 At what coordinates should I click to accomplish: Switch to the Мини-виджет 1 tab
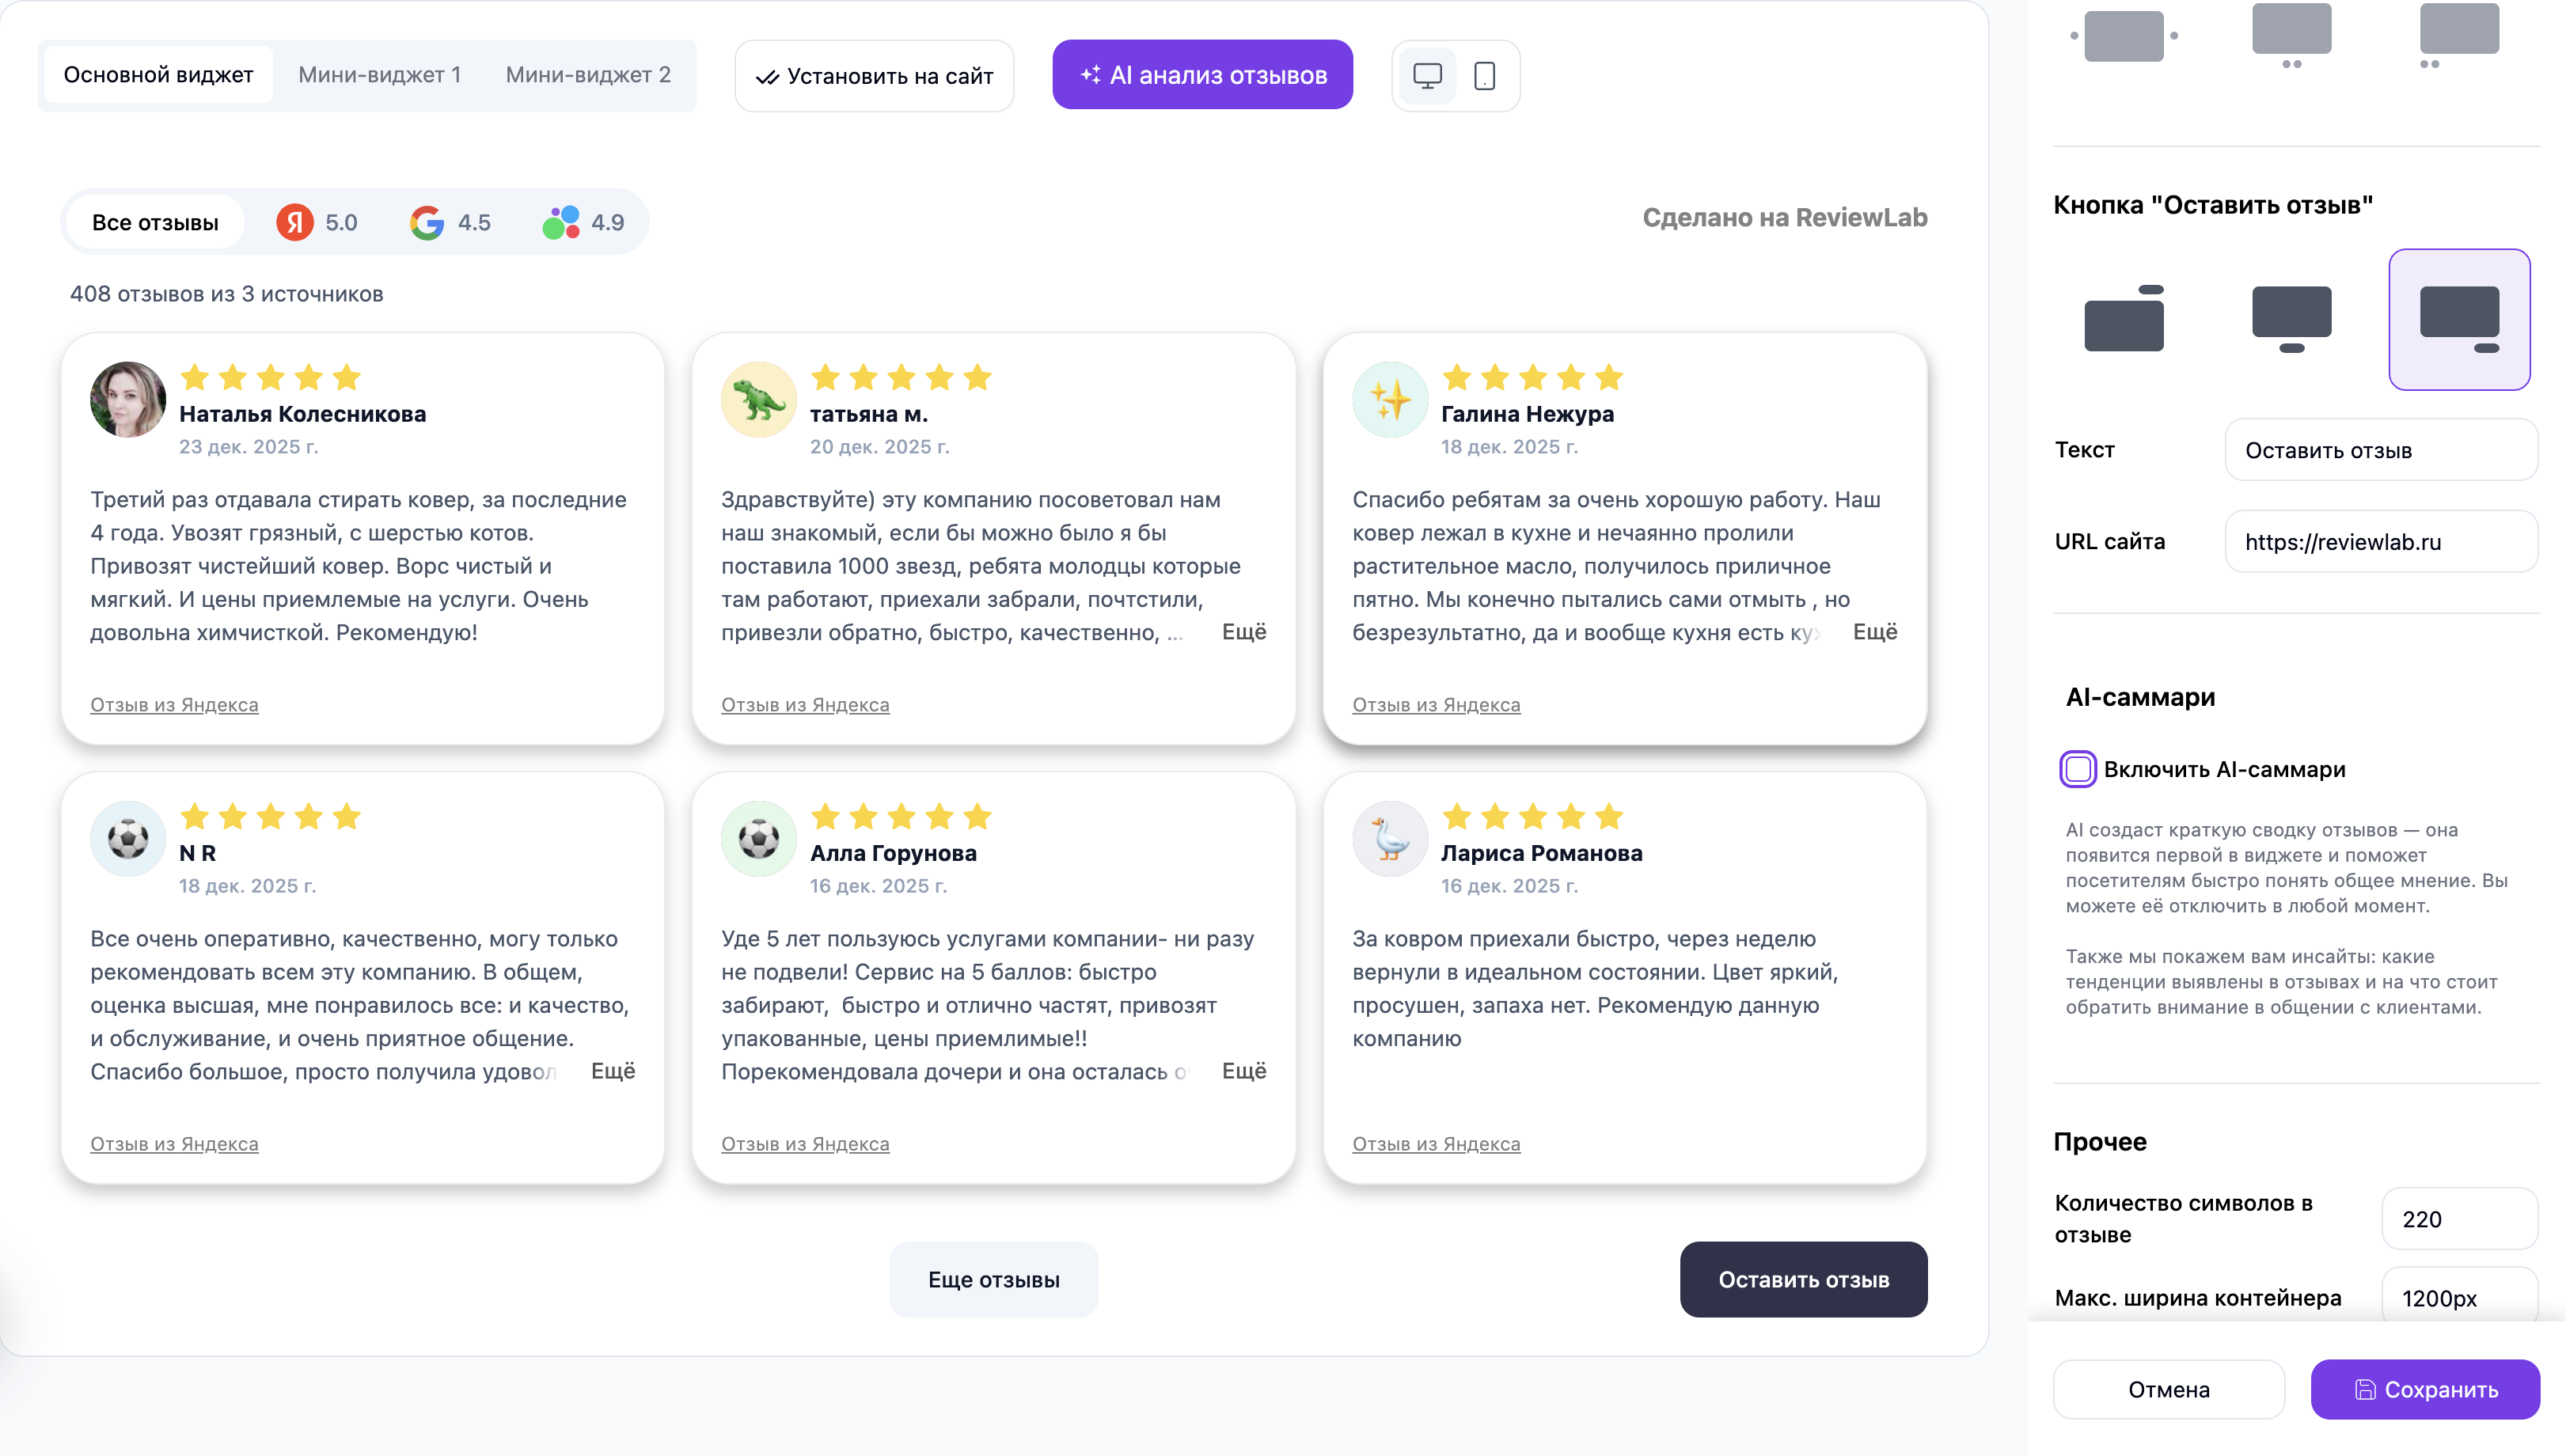pyautogui.click(x=380, y=74)
